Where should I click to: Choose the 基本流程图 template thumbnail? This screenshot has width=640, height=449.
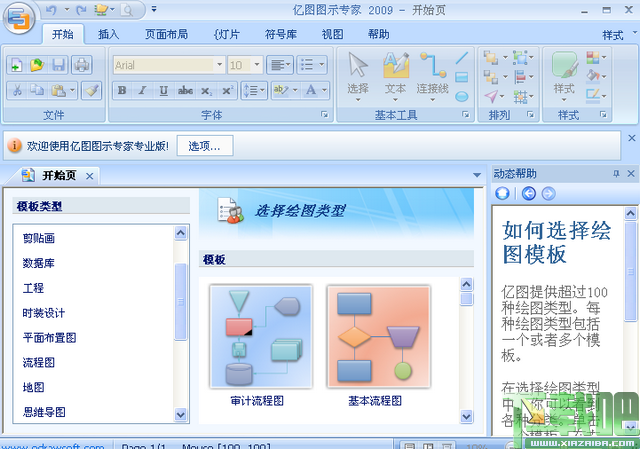378,336
